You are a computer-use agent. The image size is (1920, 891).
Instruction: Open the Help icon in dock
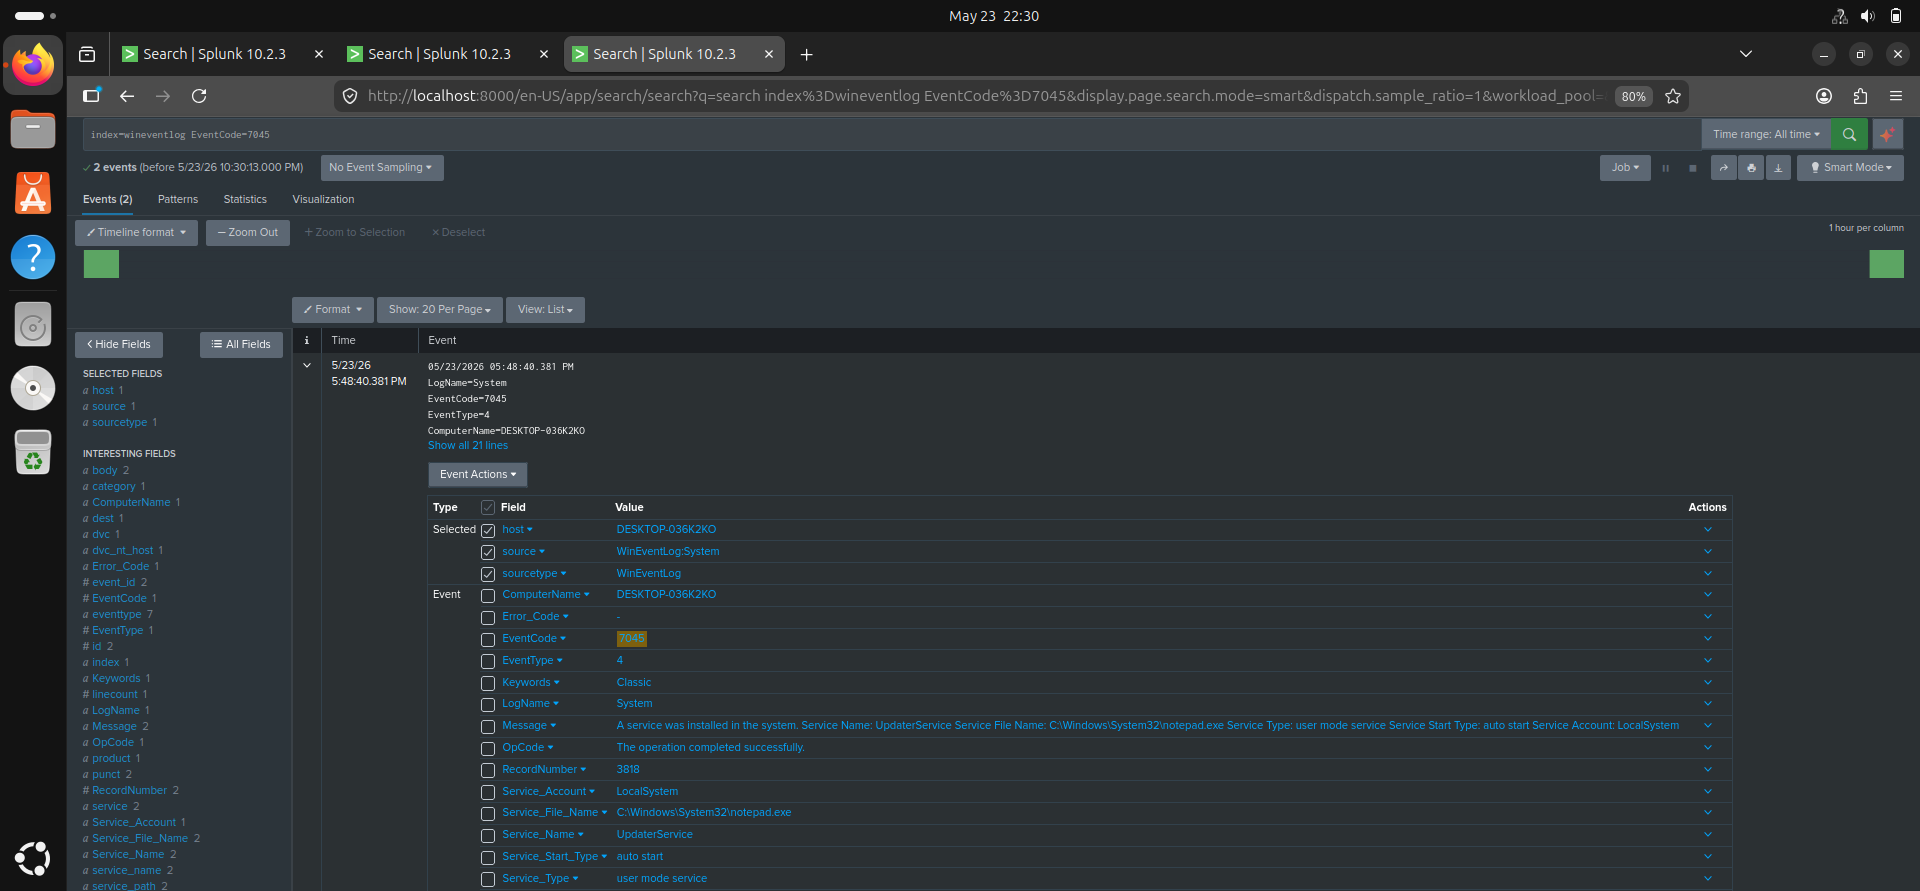point(33,257)
